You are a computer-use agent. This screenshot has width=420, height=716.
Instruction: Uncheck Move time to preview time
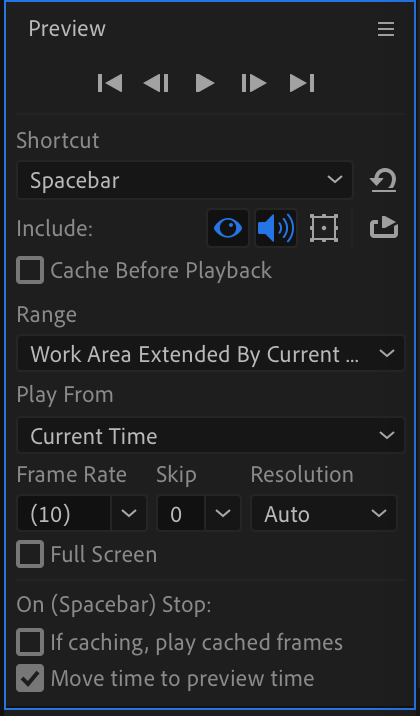click(30, 679)
